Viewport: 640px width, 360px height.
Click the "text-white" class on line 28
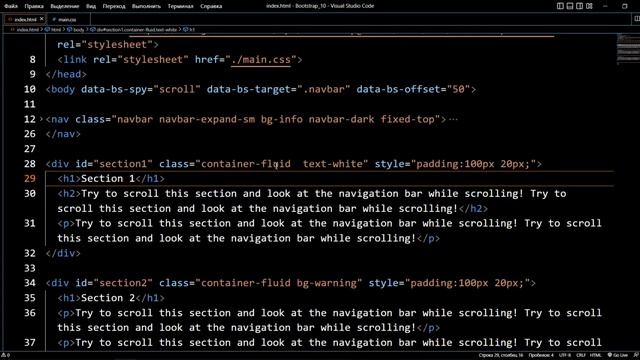pos(333,164)
